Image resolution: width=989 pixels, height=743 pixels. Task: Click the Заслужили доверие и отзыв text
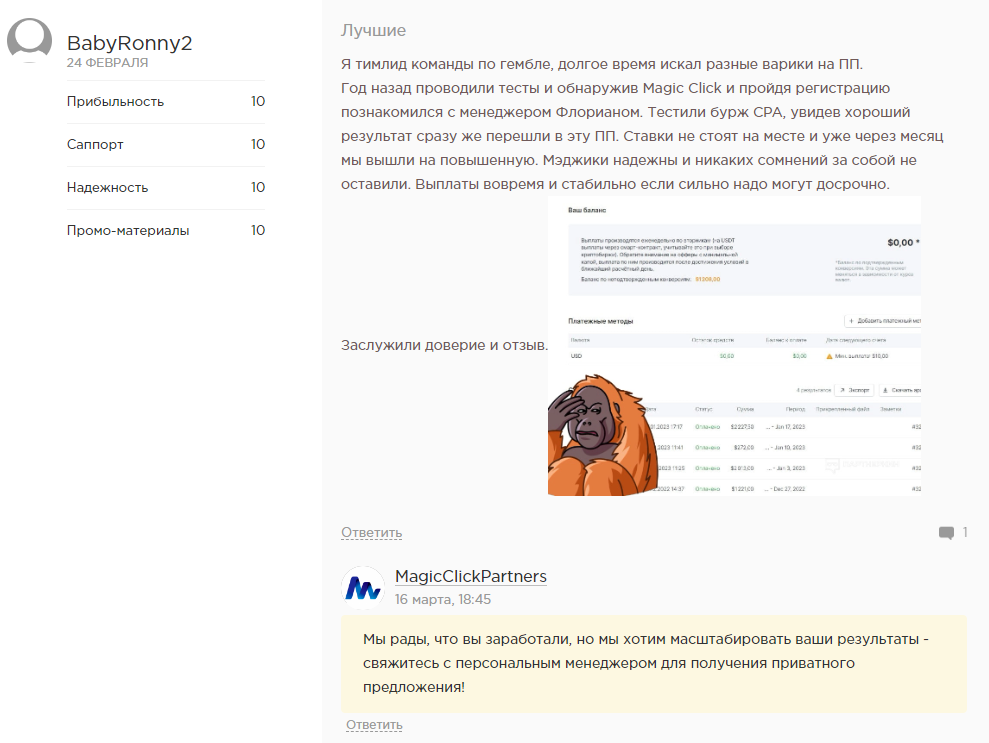444,345
